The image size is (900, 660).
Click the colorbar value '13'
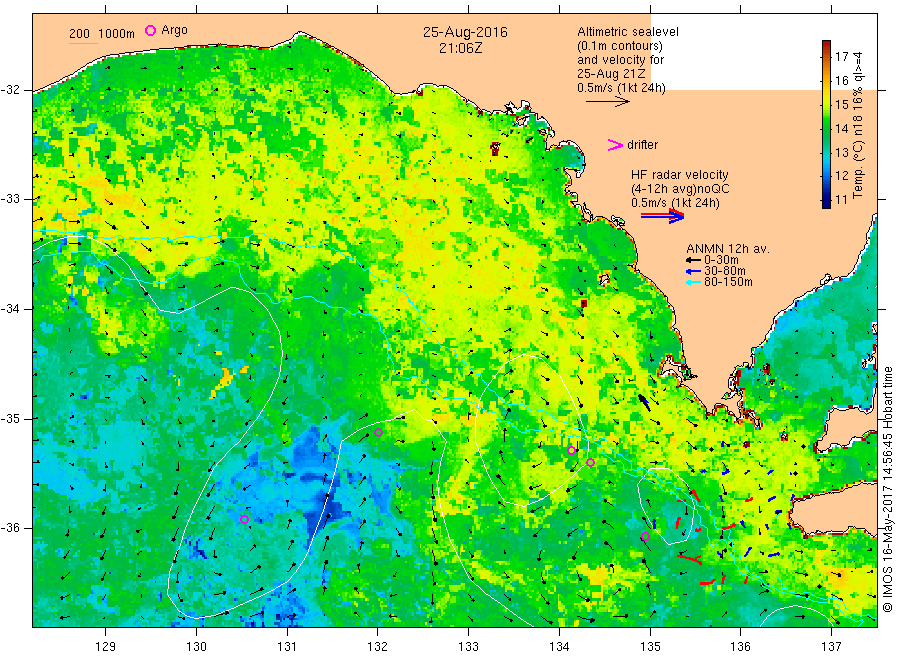coord(841,152)
